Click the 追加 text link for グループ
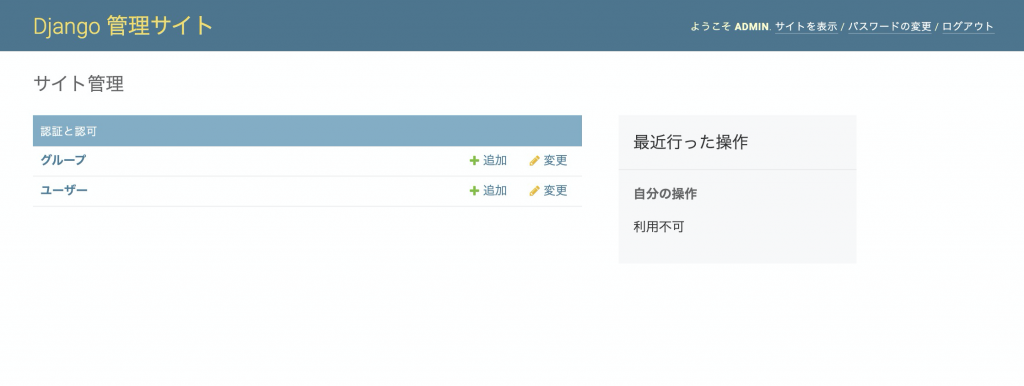 tap(495, 161)
